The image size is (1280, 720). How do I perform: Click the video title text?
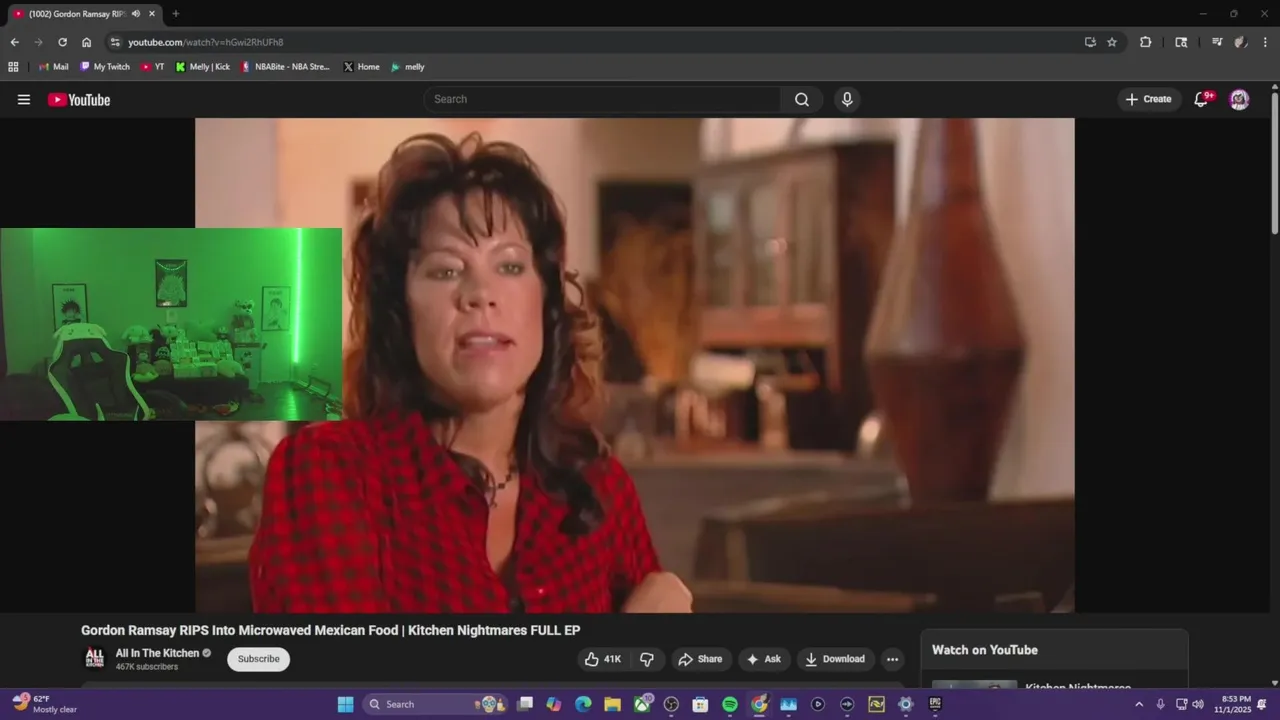[x=331, y=630]
